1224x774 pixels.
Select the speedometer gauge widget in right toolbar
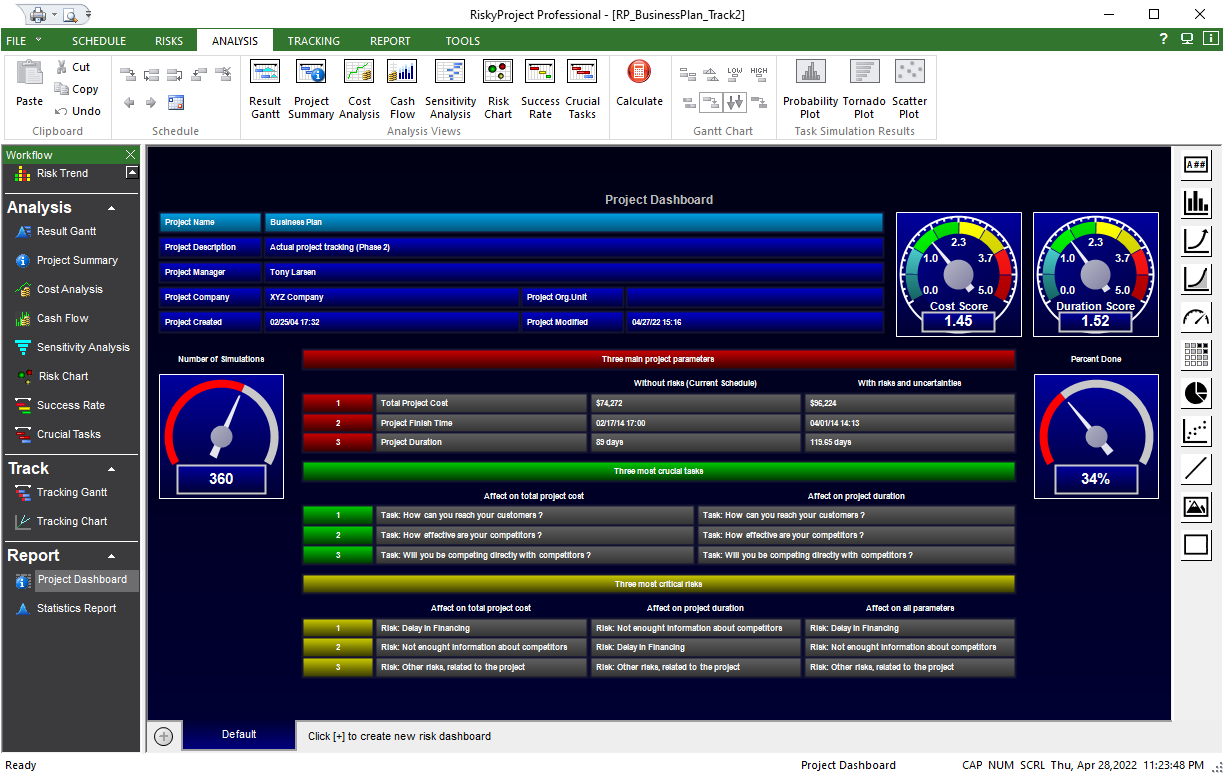[x=1196, y=317]
